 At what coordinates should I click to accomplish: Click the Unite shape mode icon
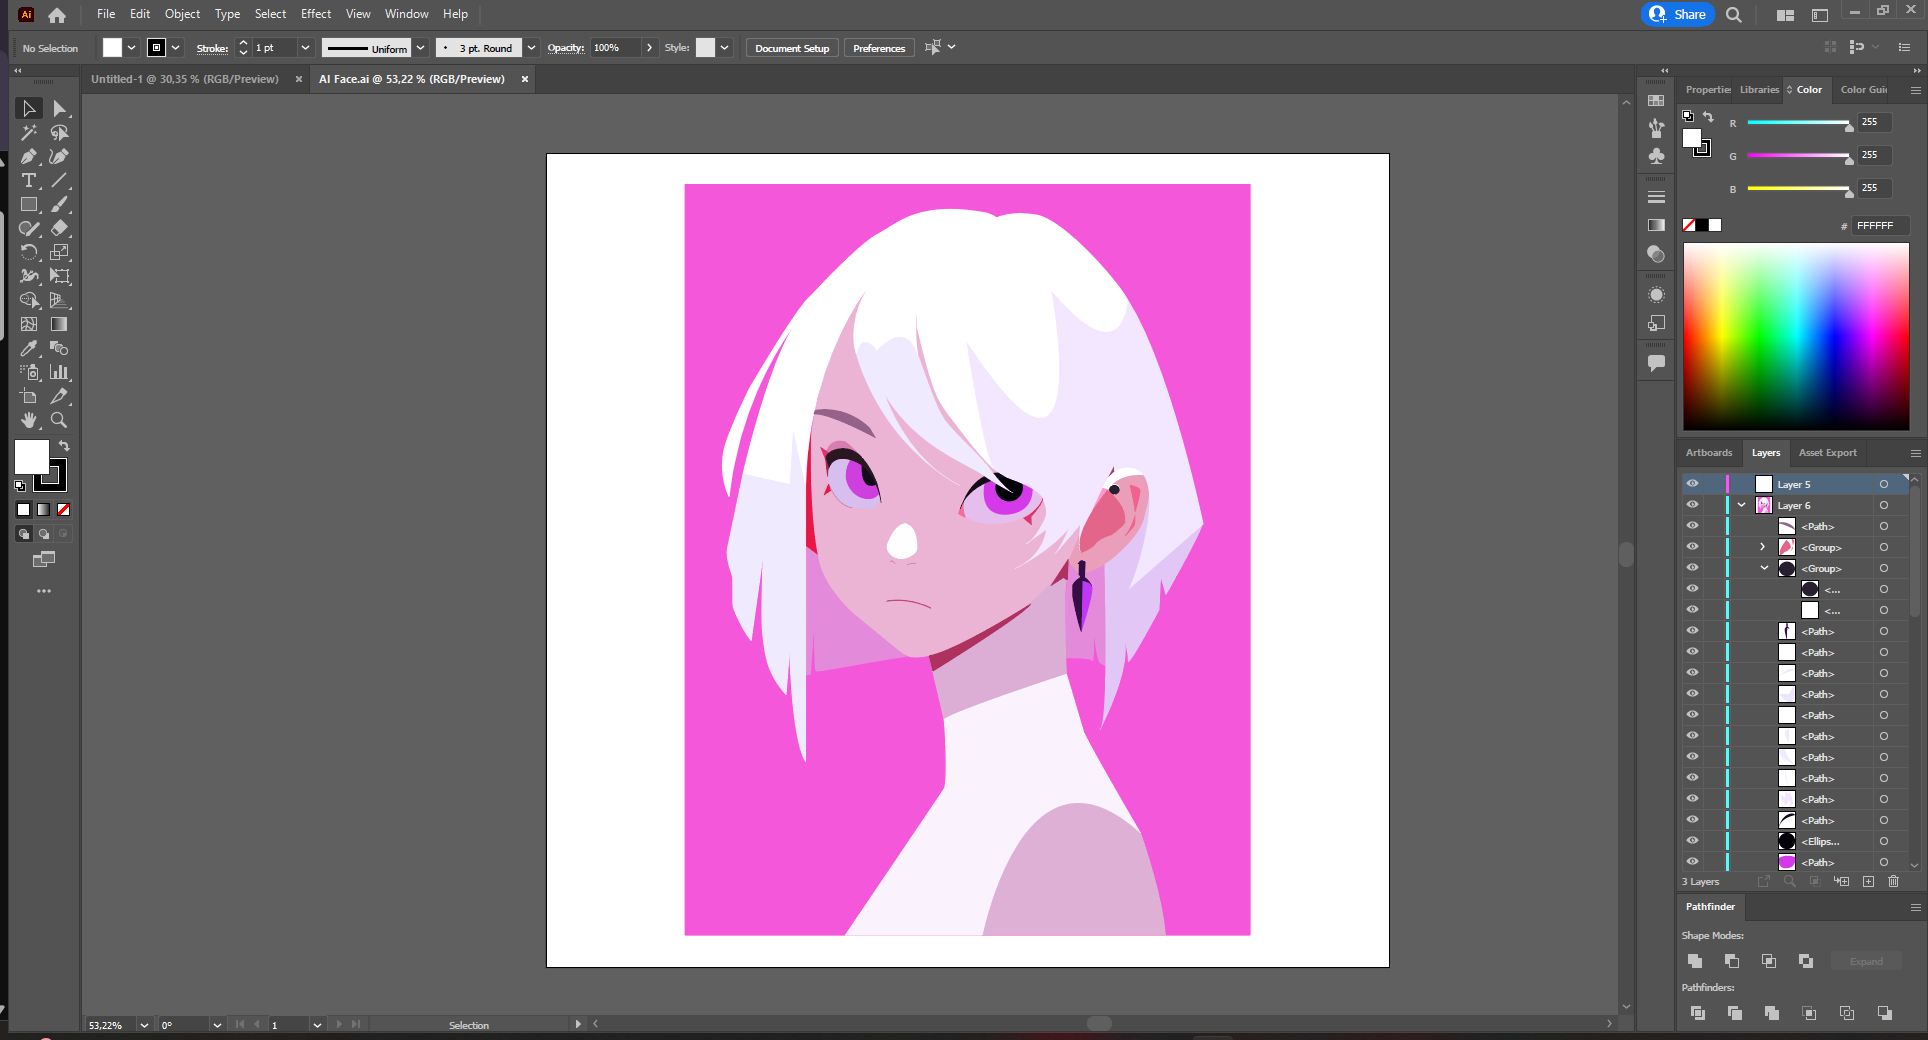pos(1695,961)
